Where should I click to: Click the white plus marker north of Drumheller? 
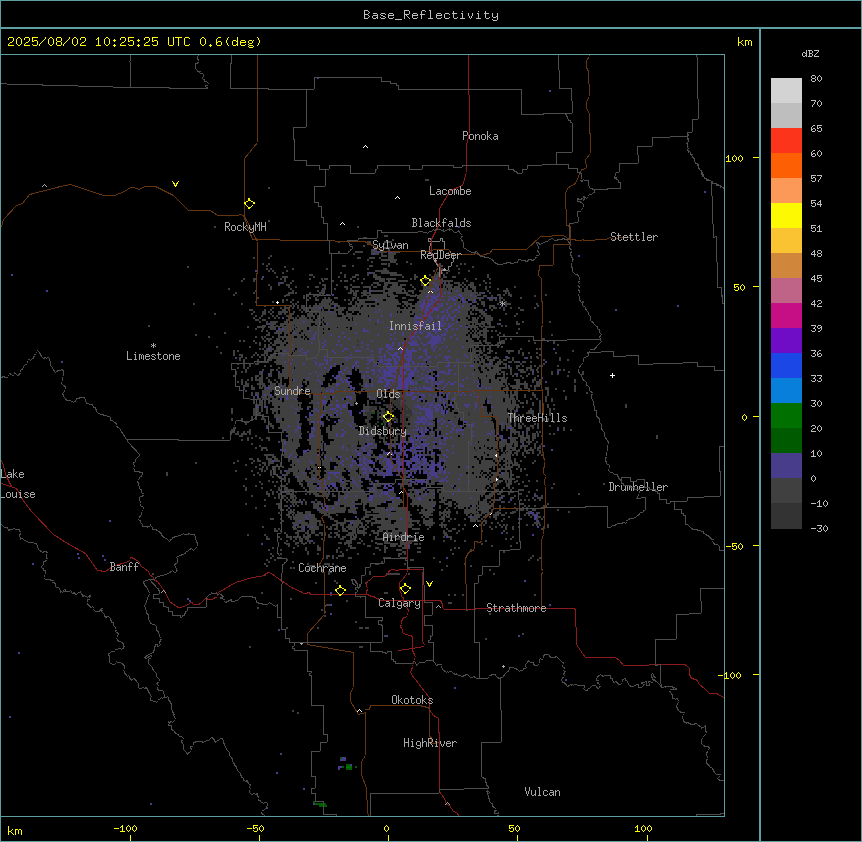click(x=612, y=375)
